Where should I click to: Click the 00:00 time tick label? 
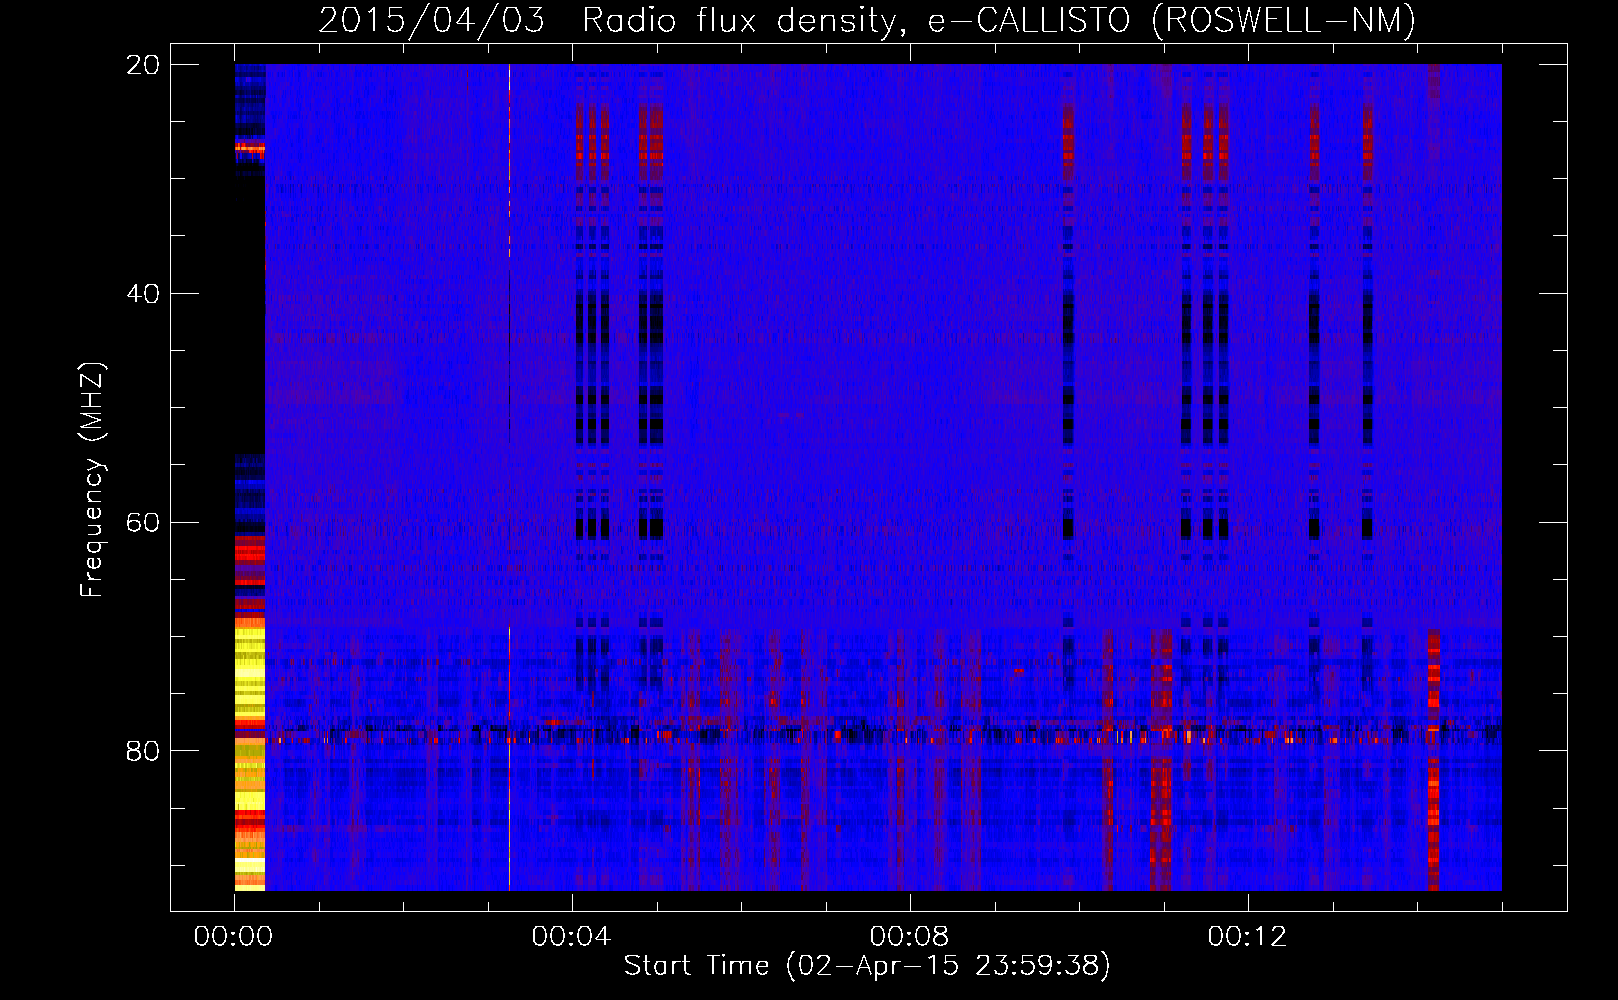[x=233, y=936]
